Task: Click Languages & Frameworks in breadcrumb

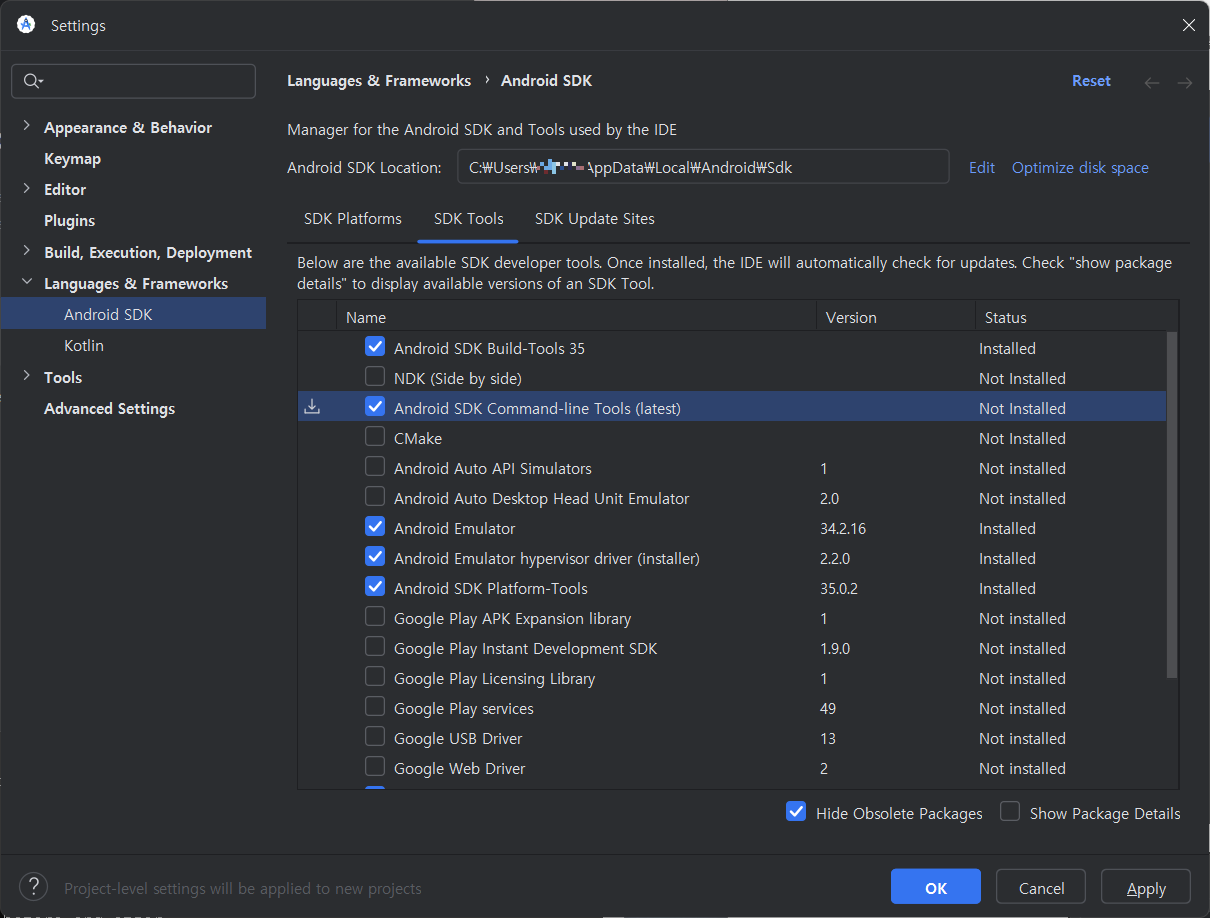Action: click(379, 81)
